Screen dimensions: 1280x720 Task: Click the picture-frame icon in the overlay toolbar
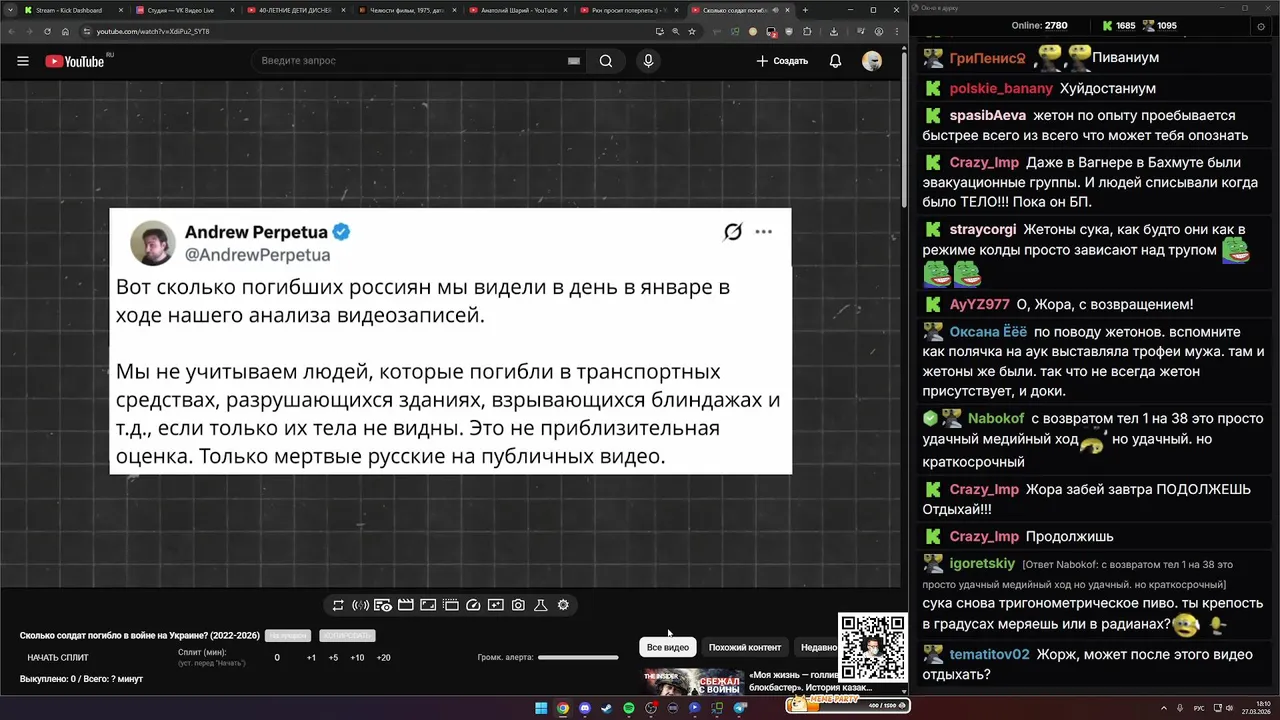428,605
